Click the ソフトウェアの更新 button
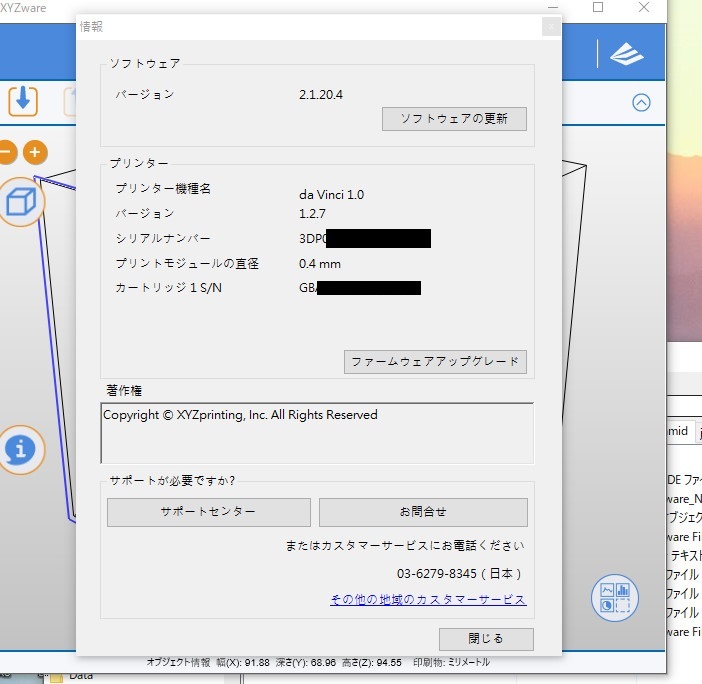 point(454,119)
